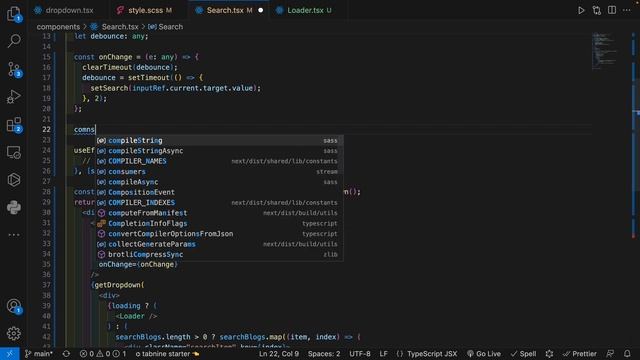
Task: Select the collectGenerateParams suggestion
Action: [219, 244]
